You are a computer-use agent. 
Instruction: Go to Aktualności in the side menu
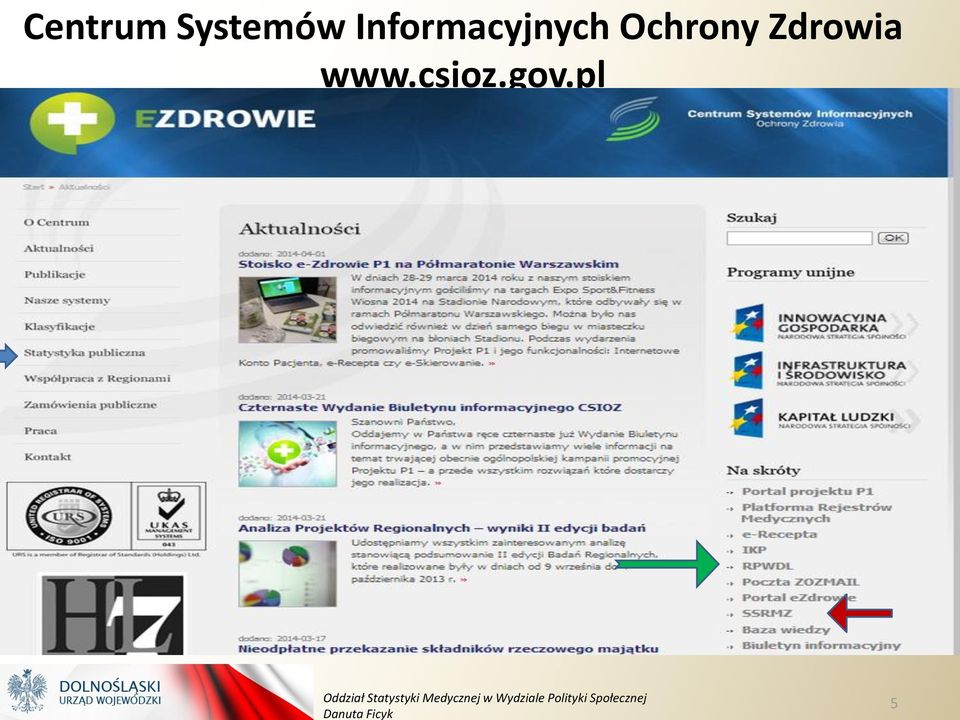59,248
